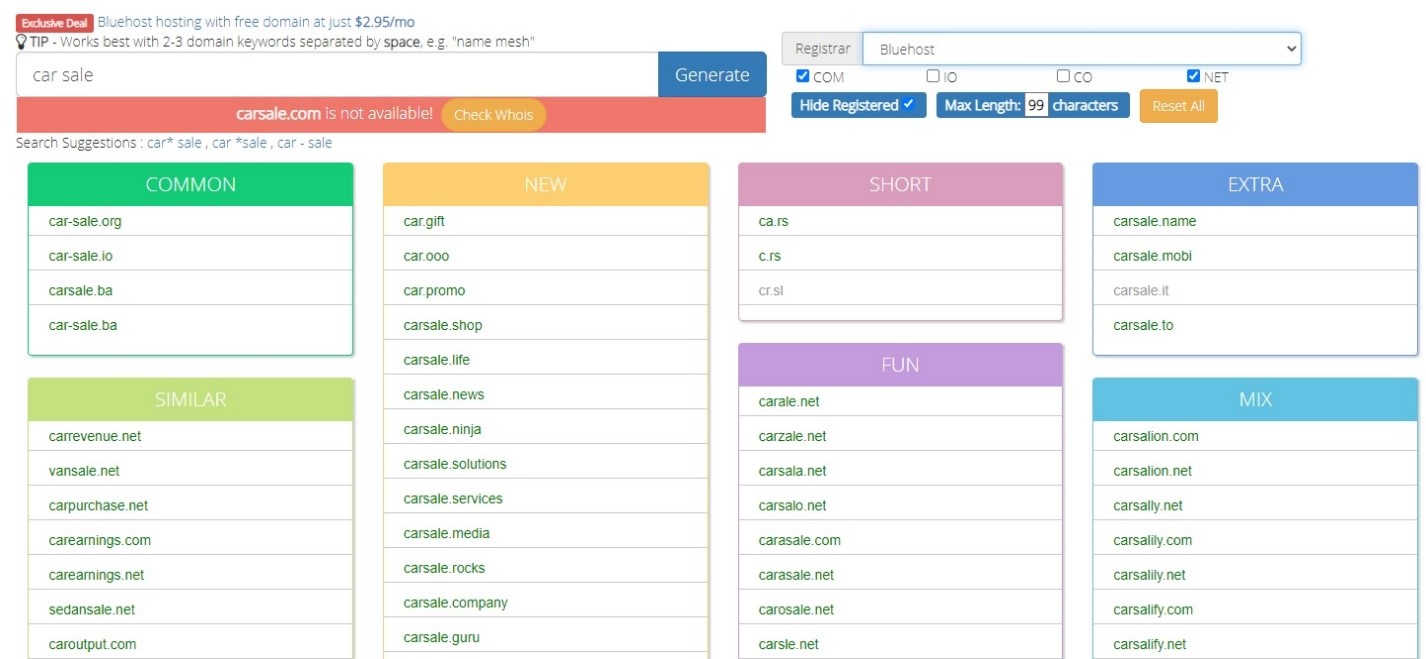This screenshot has height=659, width=1426.
Task: Click the domain keyword search field
Action: click(x=337, y=75)
